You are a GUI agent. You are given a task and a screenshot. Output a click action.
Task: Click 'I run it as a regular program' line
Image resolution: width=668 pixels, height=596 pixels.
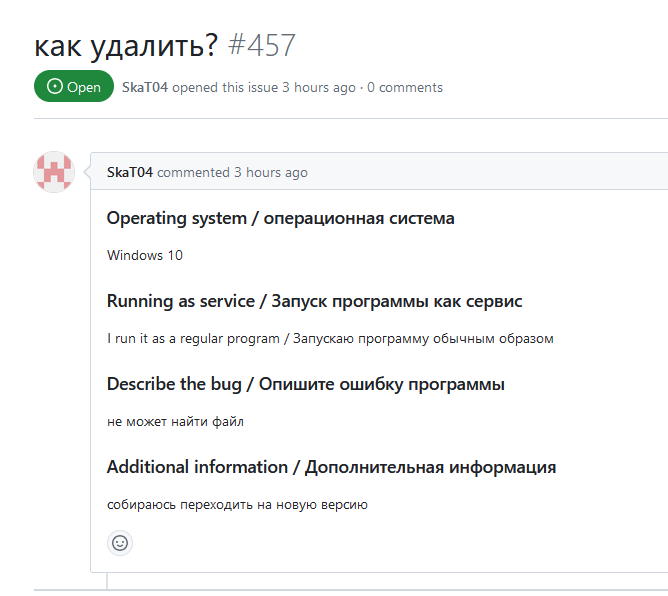click(330, 339)
